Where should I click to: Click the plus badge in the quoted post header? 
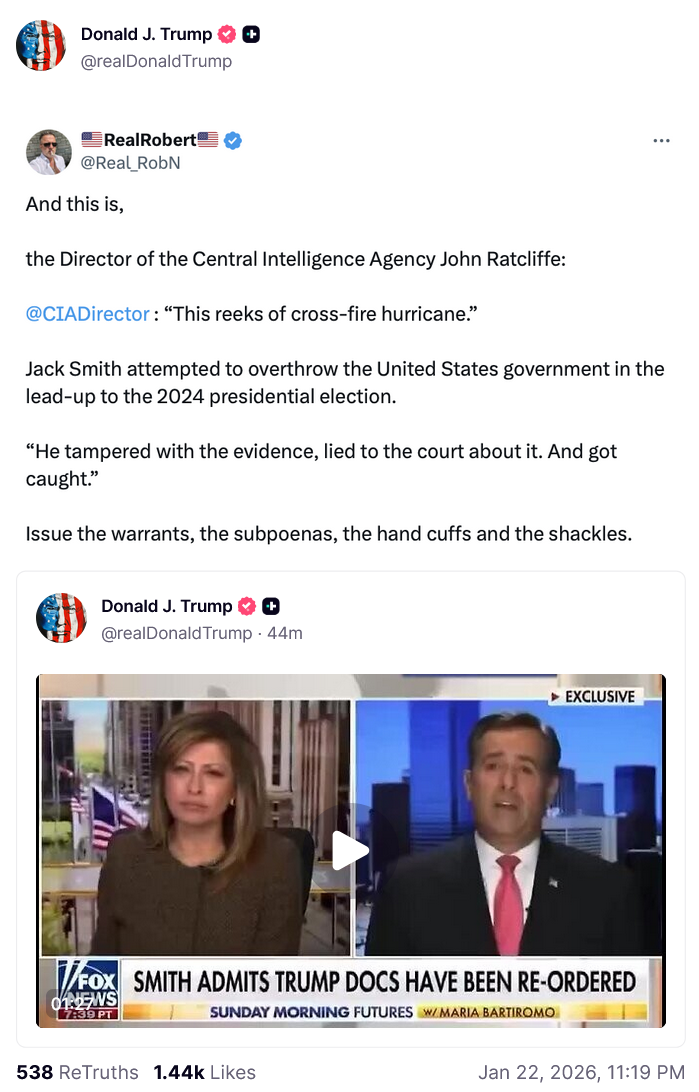click(x=271, y=606)
